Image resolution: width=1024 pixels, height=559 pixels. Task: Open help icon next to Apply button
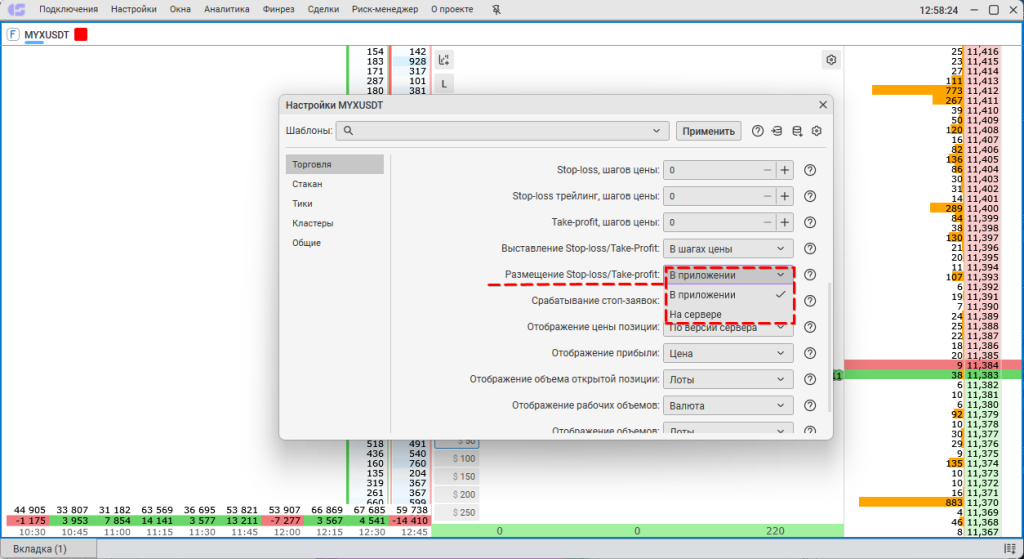[x=757, y=131]
